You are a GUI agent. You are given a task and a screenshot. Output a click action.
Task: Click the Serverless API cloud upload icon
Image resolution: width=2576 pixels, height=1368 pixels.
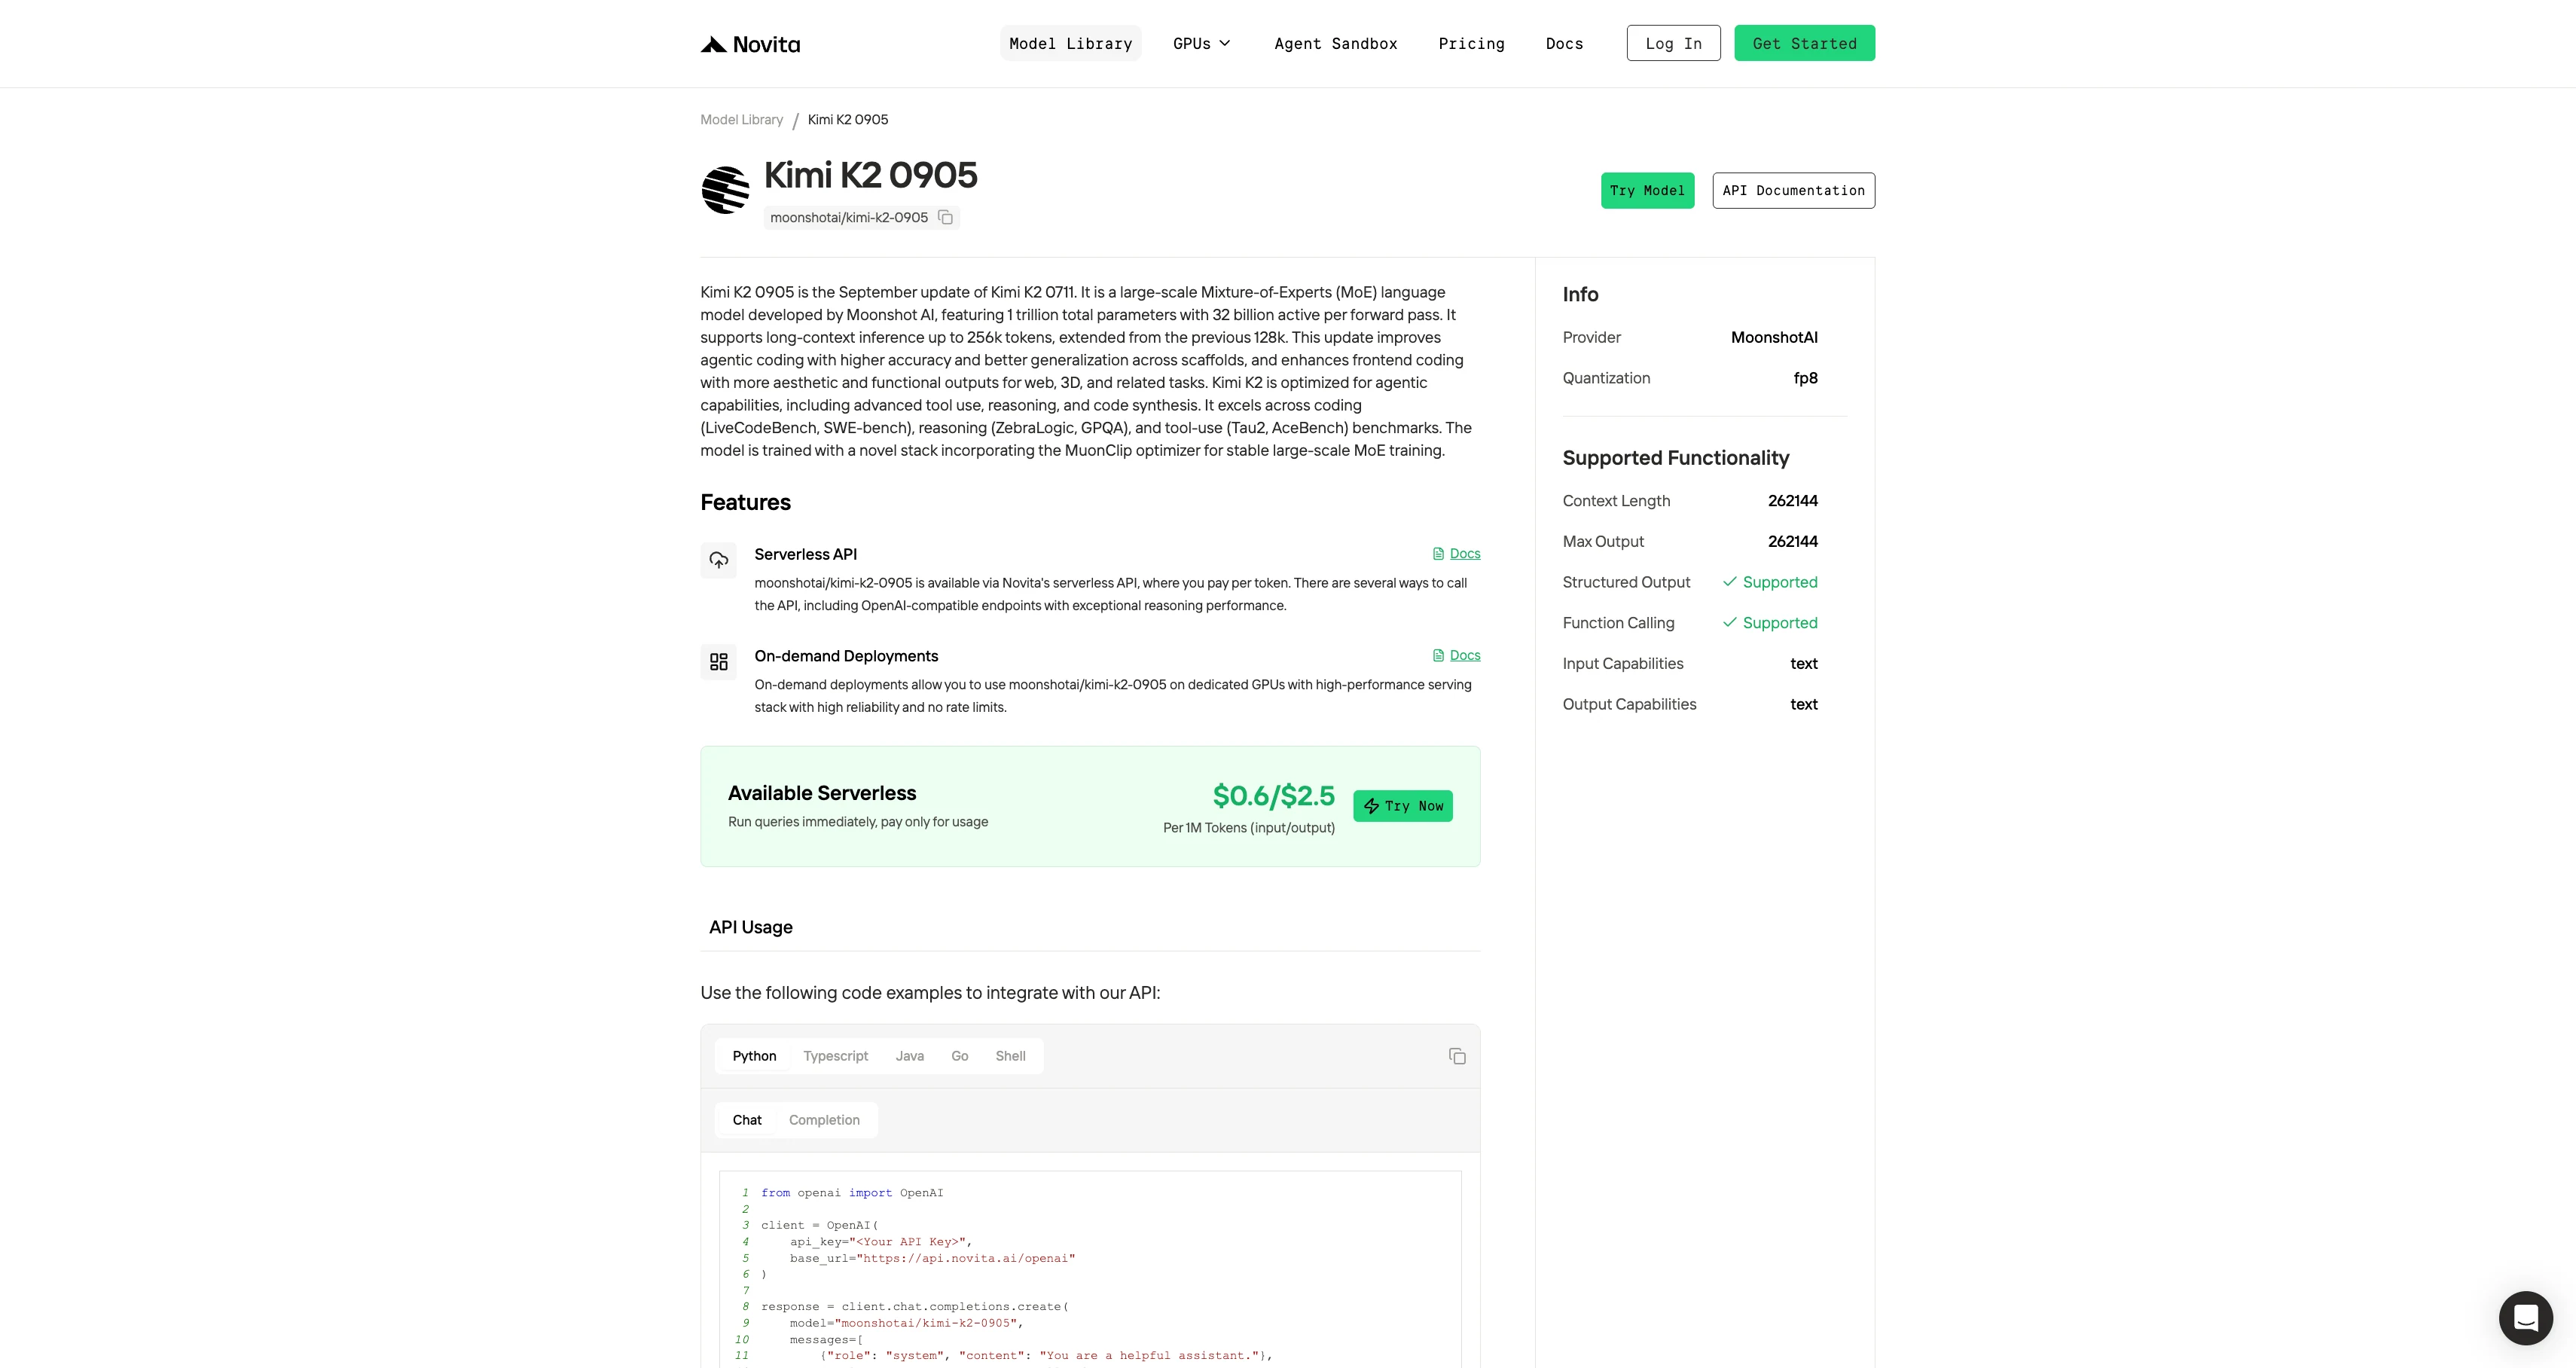pyautogui.click(x=718, y=560)
